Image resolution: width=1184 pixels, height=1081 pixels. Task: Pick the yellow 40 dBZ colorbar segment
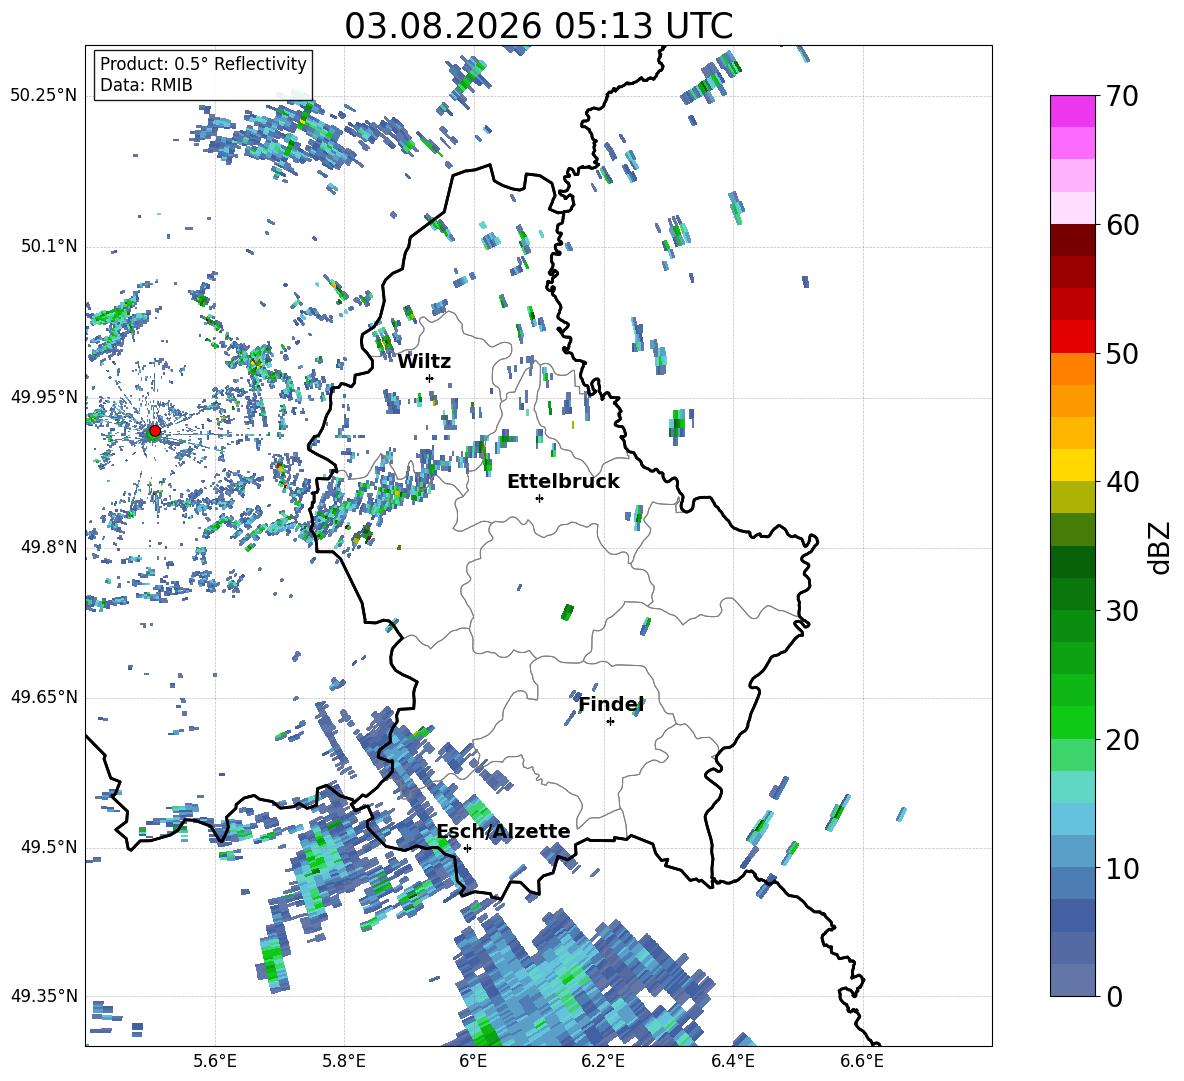click(1072, 465)
